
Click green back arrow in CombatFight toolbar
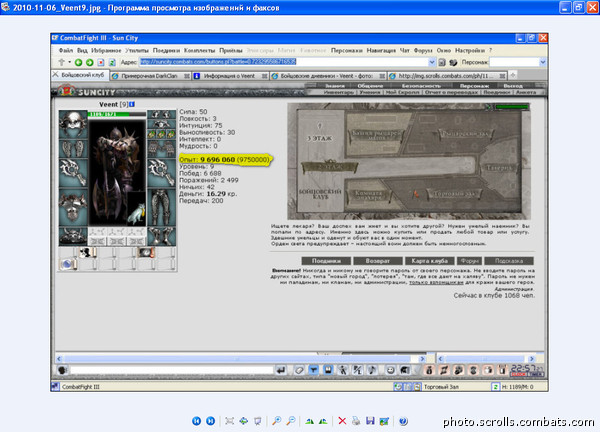(x=78, y=62)
